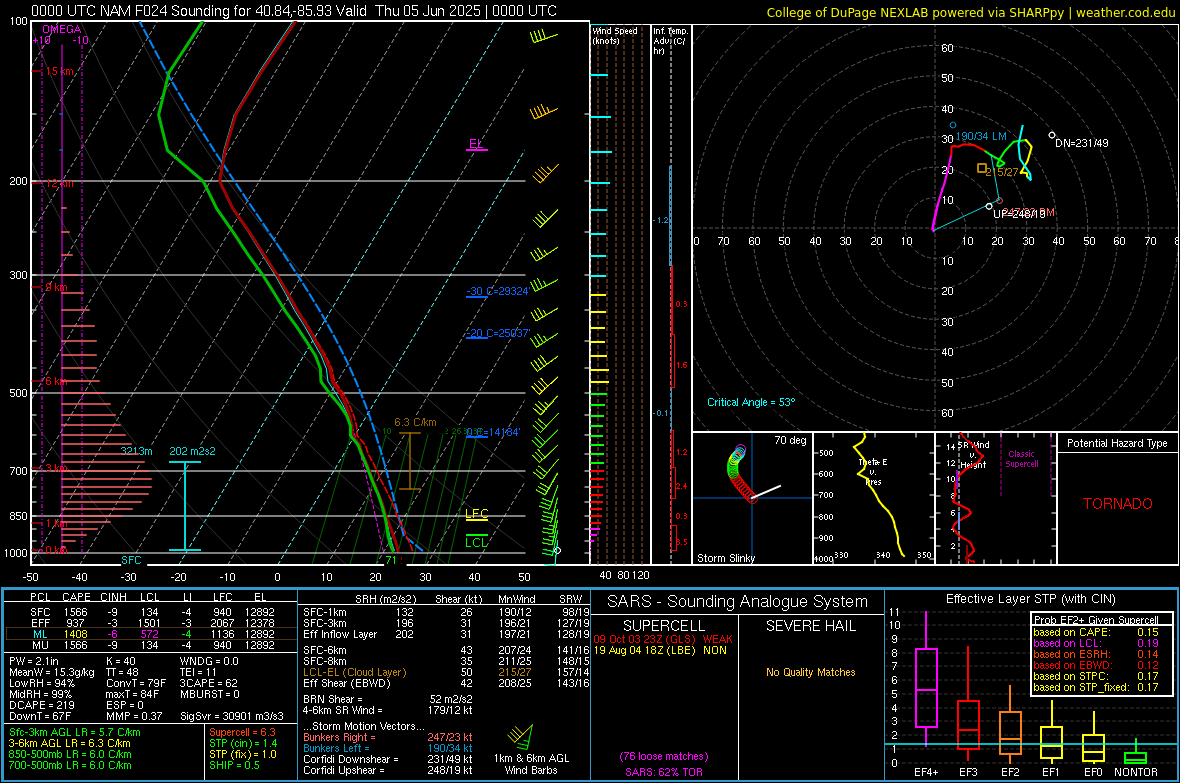The height and width of the screenshot is (783, 1180).
Task: Click the 3213m inflow top label
Action: [136, 451]
